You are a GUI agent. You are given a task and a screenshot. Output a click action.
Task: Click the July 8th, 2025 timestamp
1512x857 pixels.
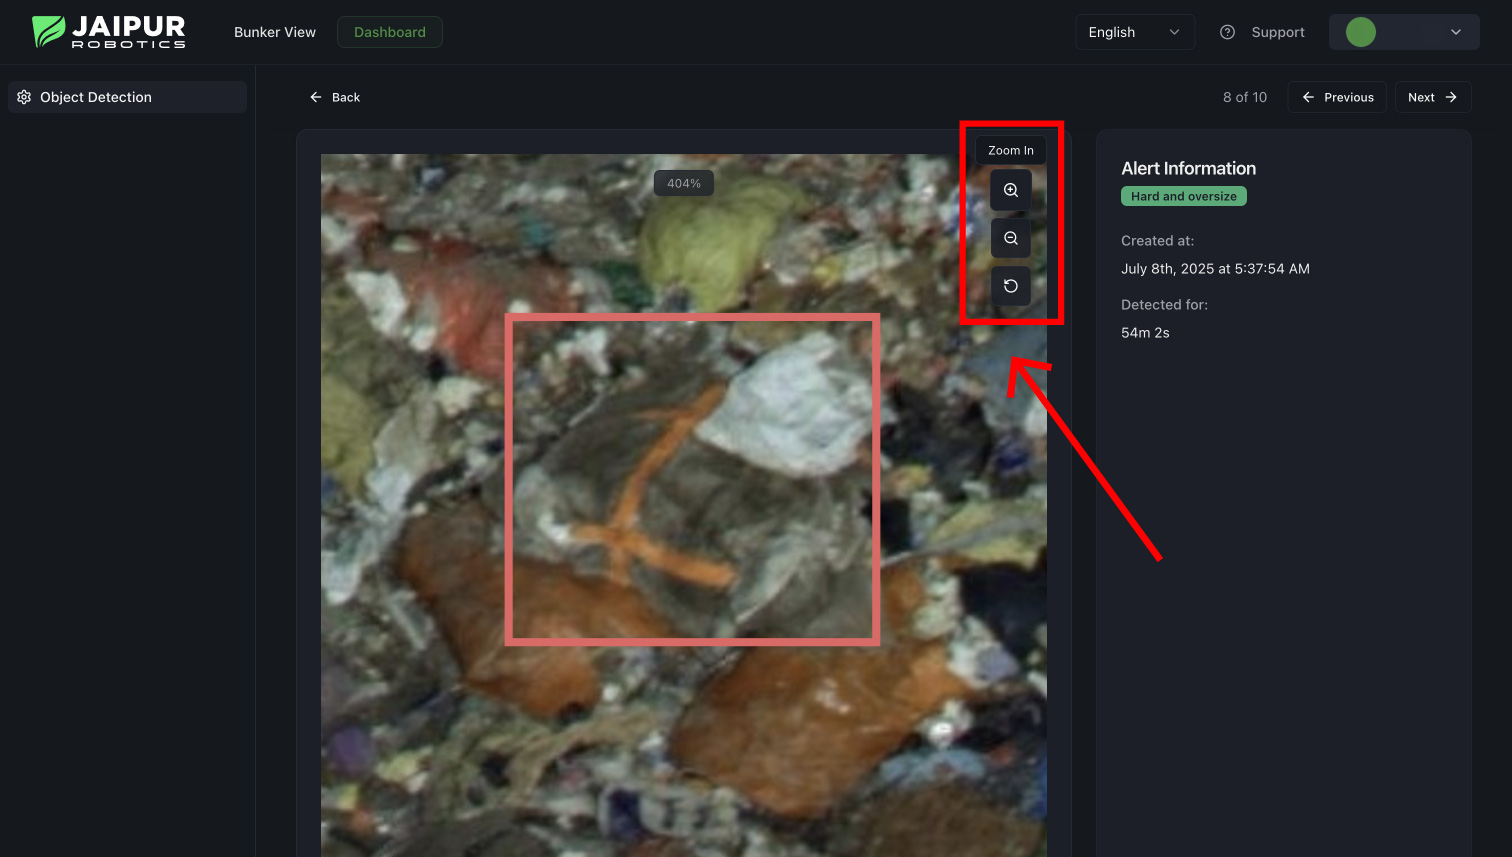pos(1215,268)
